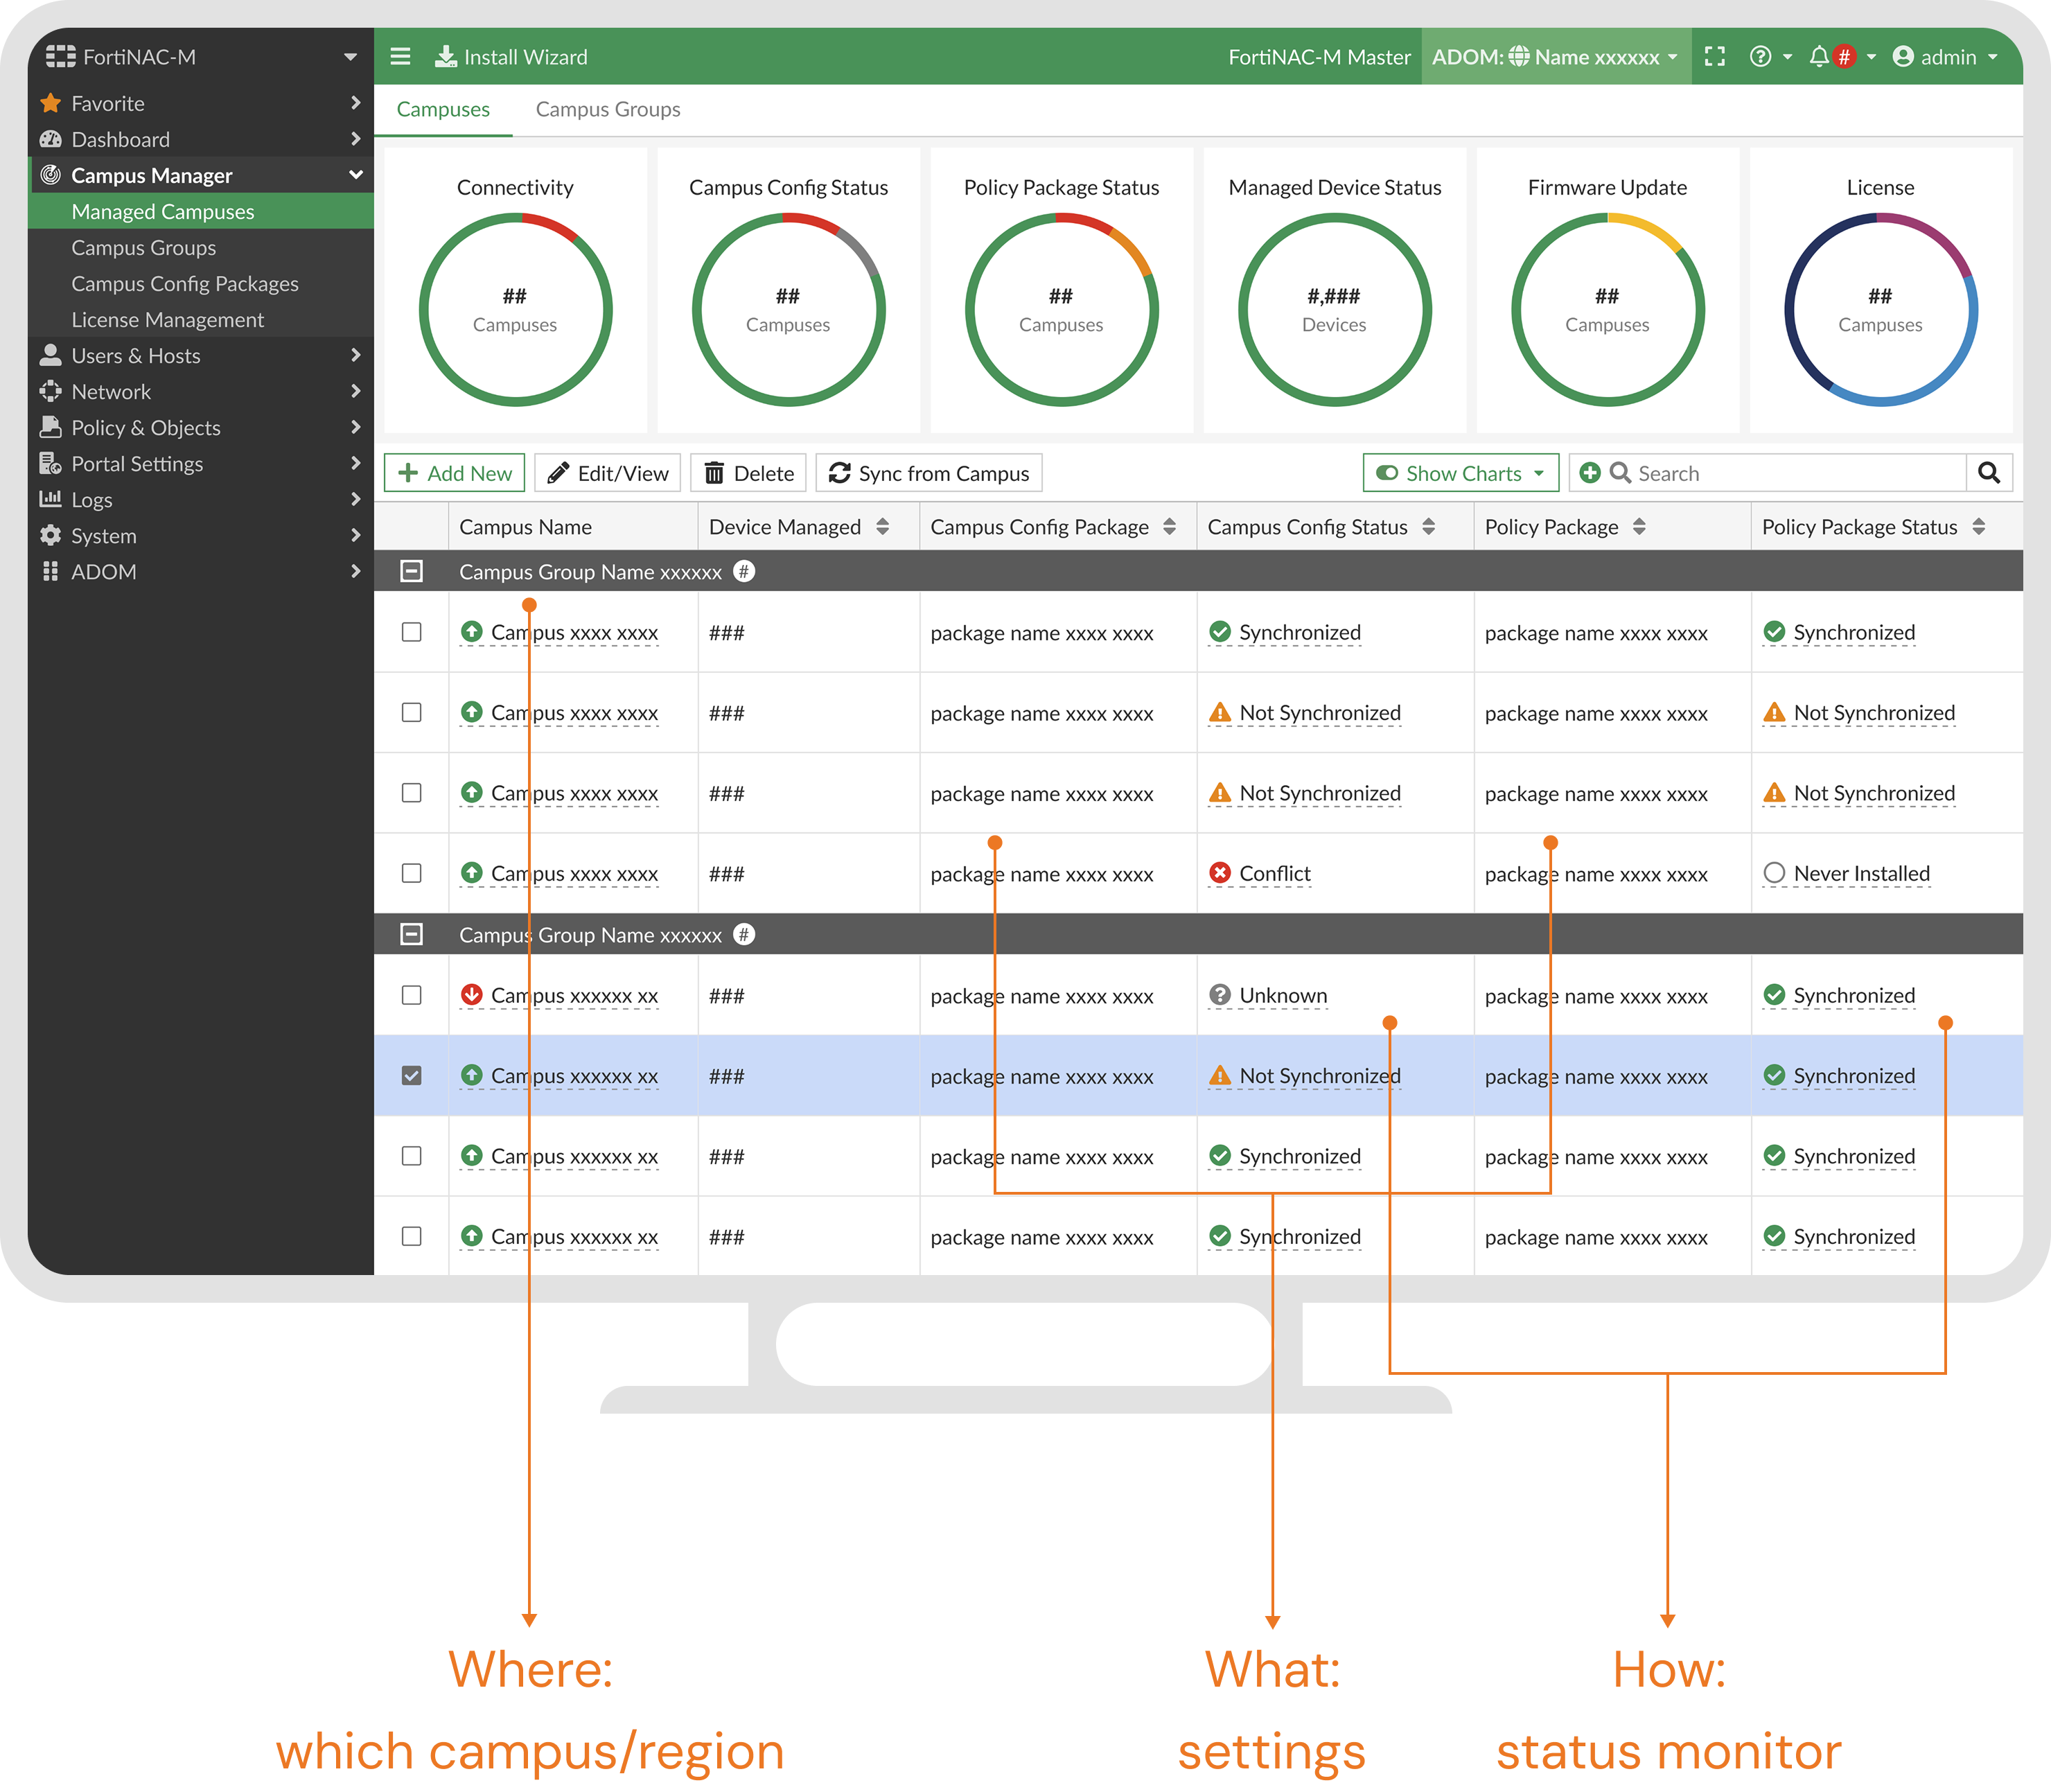This screenshot has height=1792, width=2051.
Task: Sort by Device Managed column arrows
Action: click(882, 527)
